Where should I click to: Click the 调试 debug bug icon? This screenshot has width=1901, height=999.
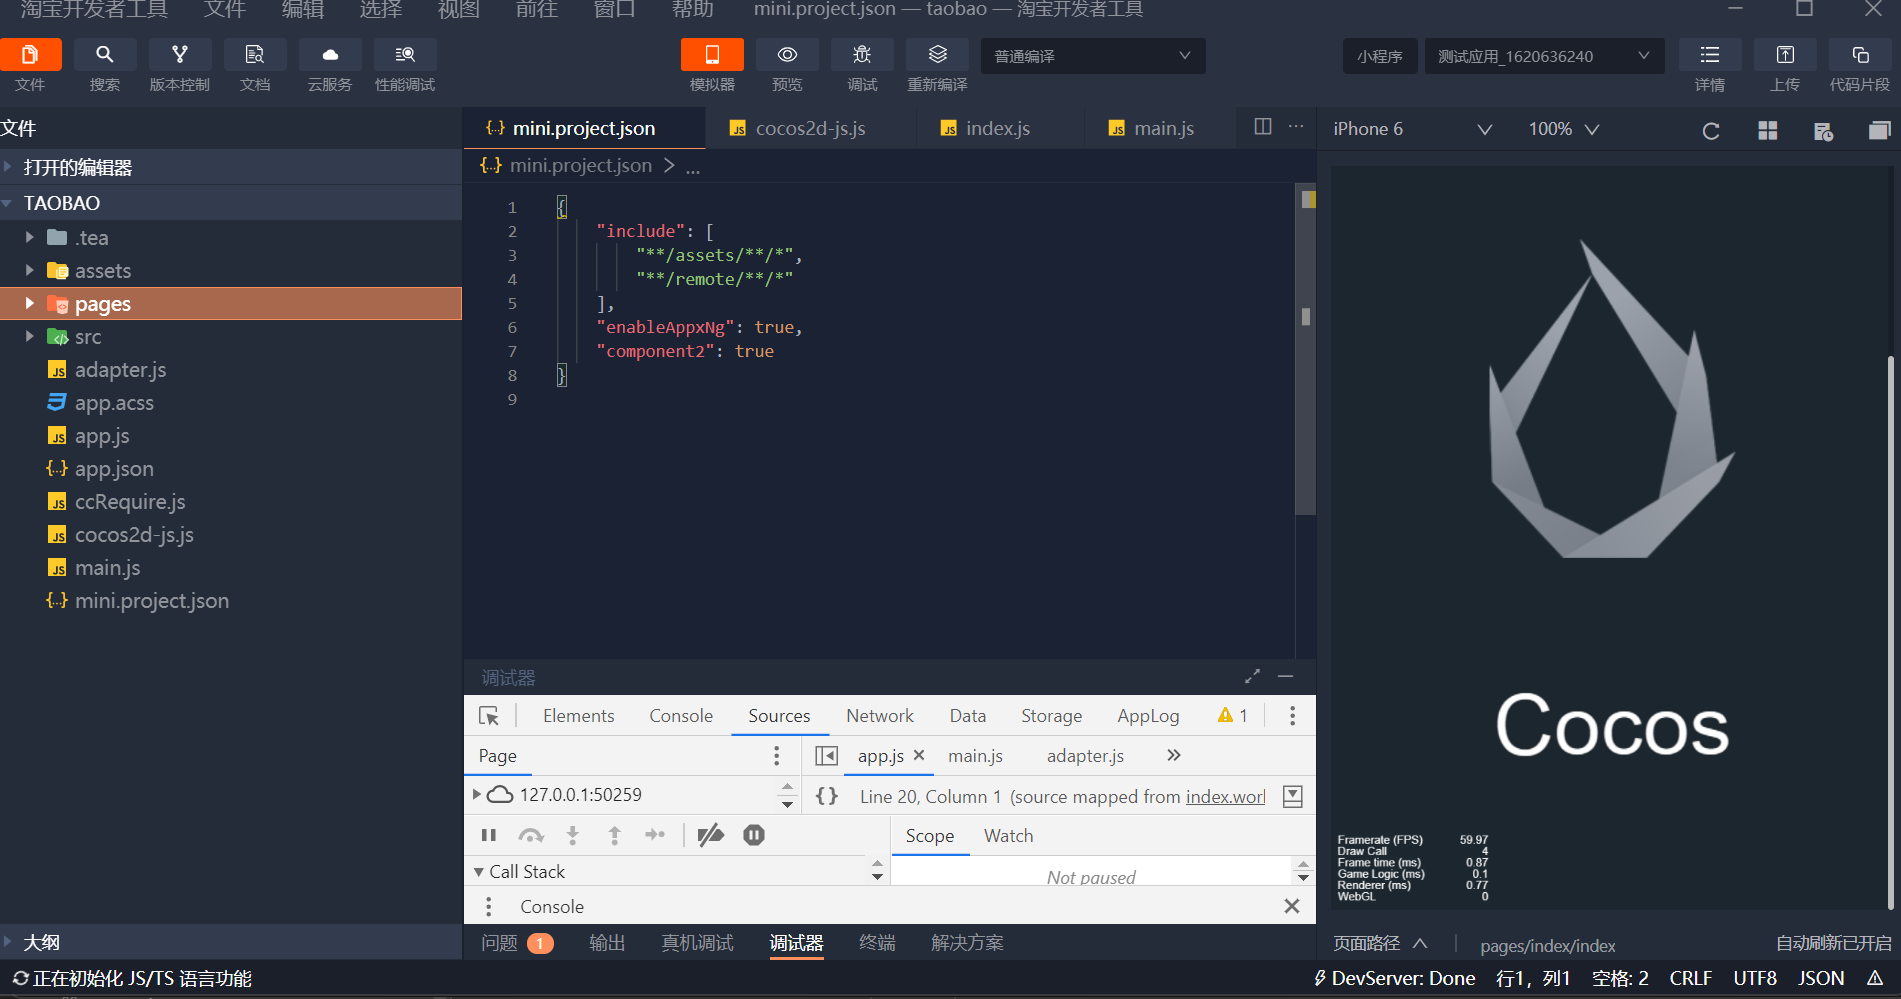tap(862, 55)
